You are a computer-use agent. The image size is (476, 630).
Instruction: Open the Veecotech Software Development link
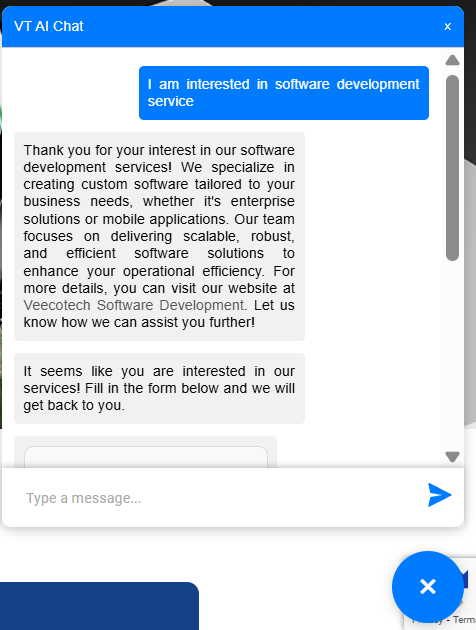[134, 305]
